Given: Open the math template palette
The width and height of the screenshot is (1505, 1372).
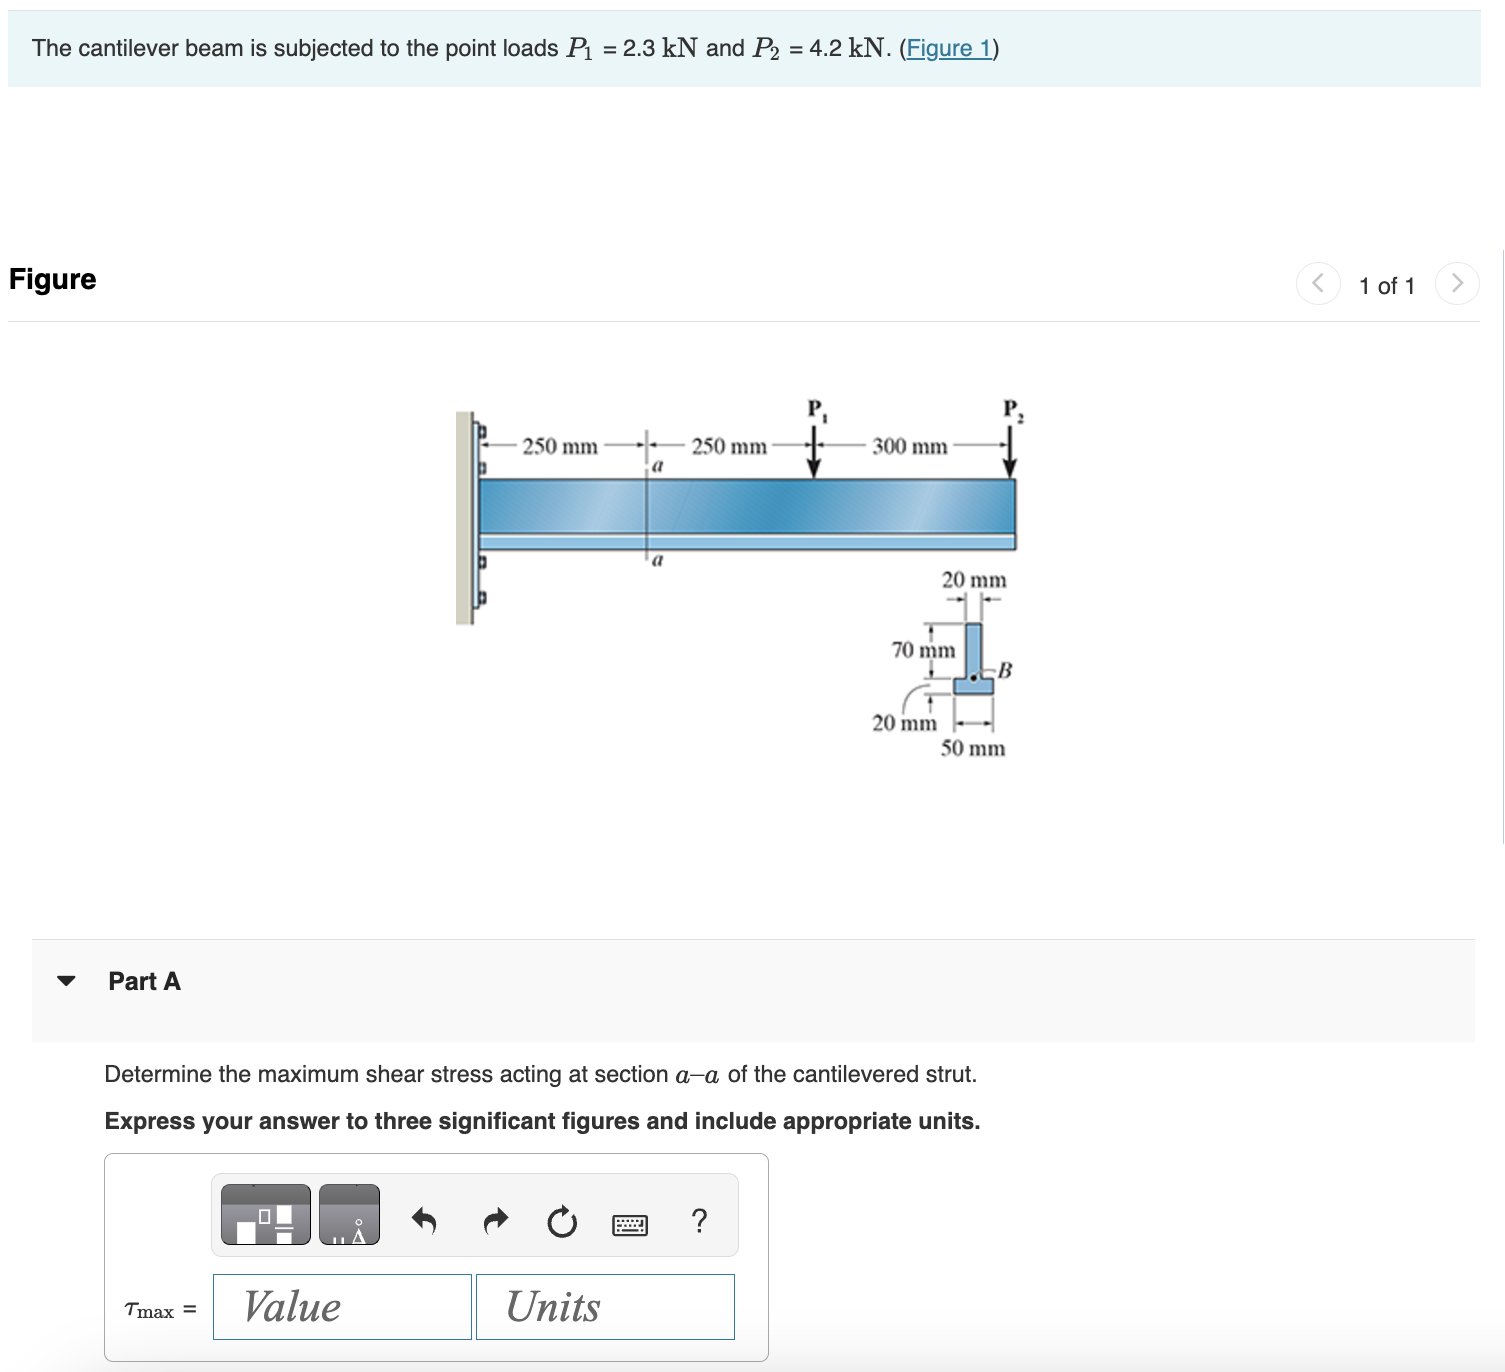Looking at the screenshot, I should pos(265,1216).
